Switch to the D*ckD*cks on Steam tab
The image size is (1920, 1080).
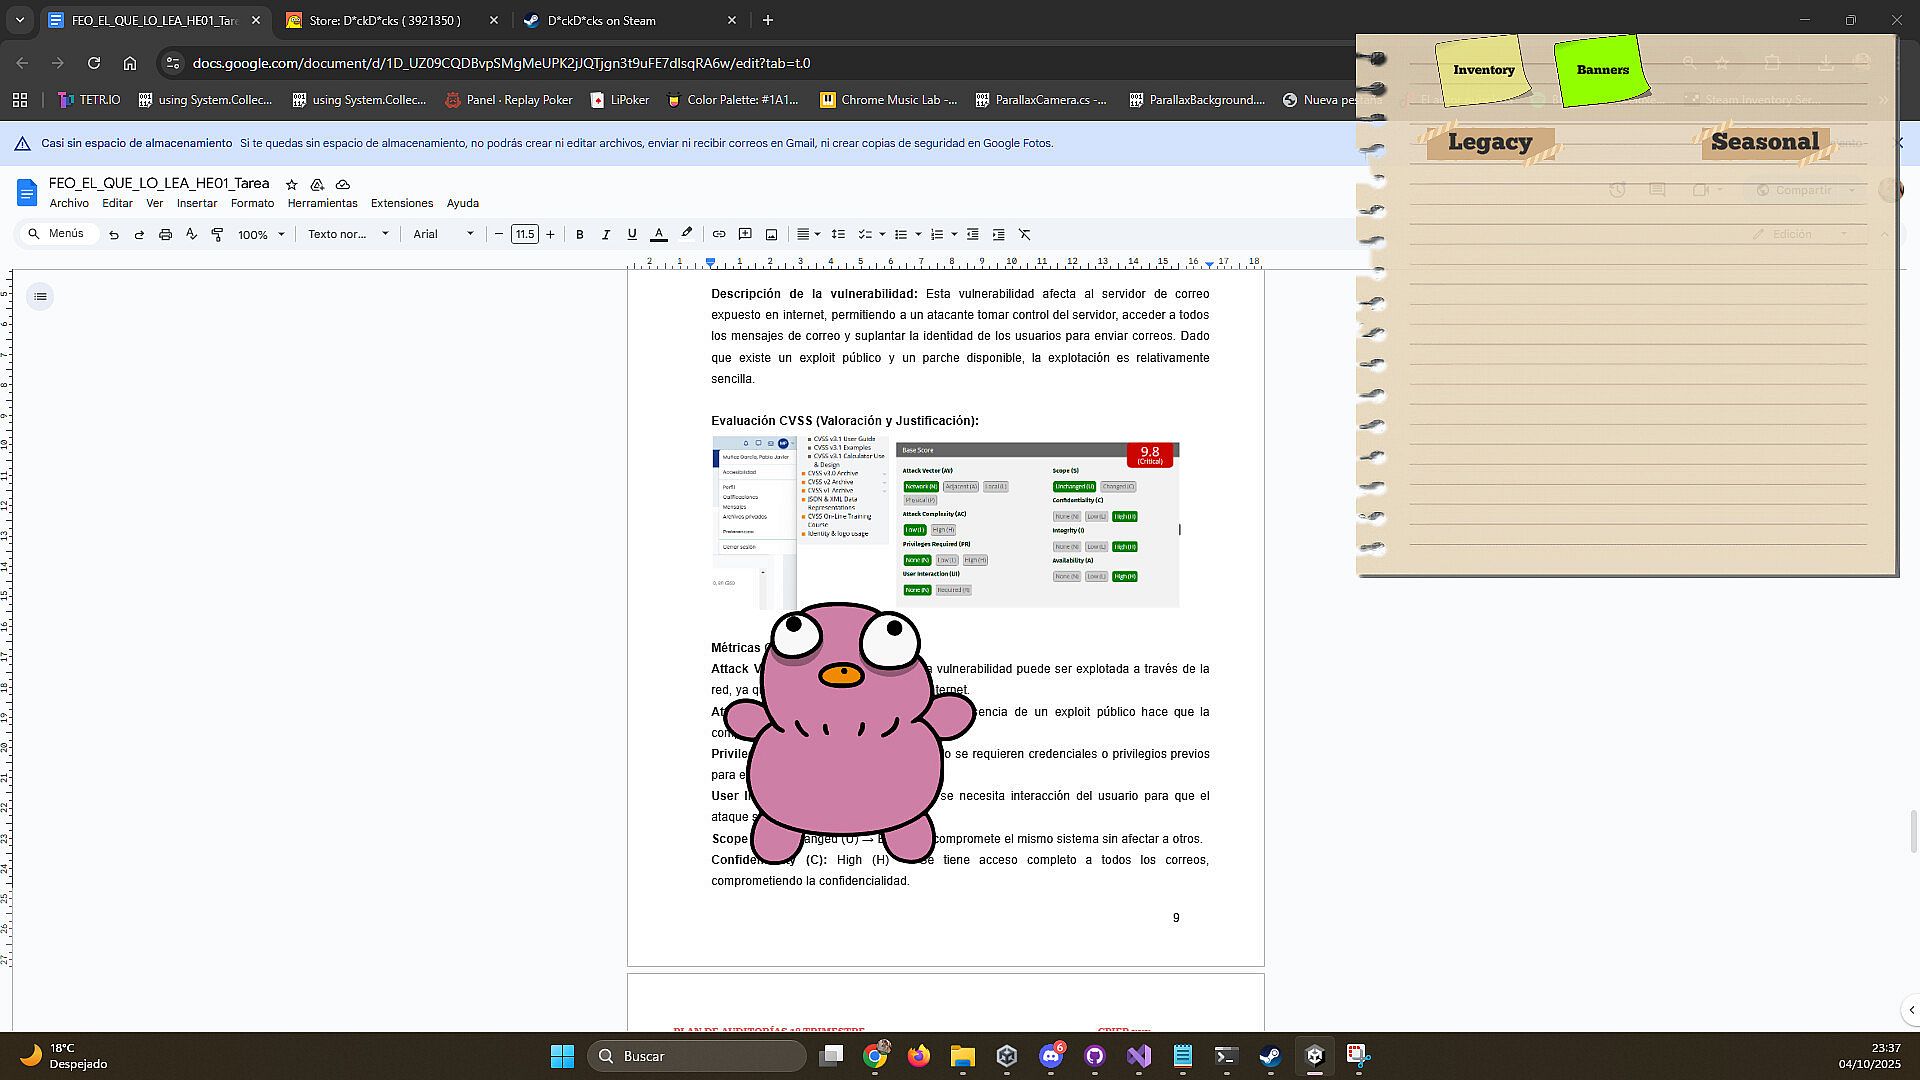click(x=602, y=20)
